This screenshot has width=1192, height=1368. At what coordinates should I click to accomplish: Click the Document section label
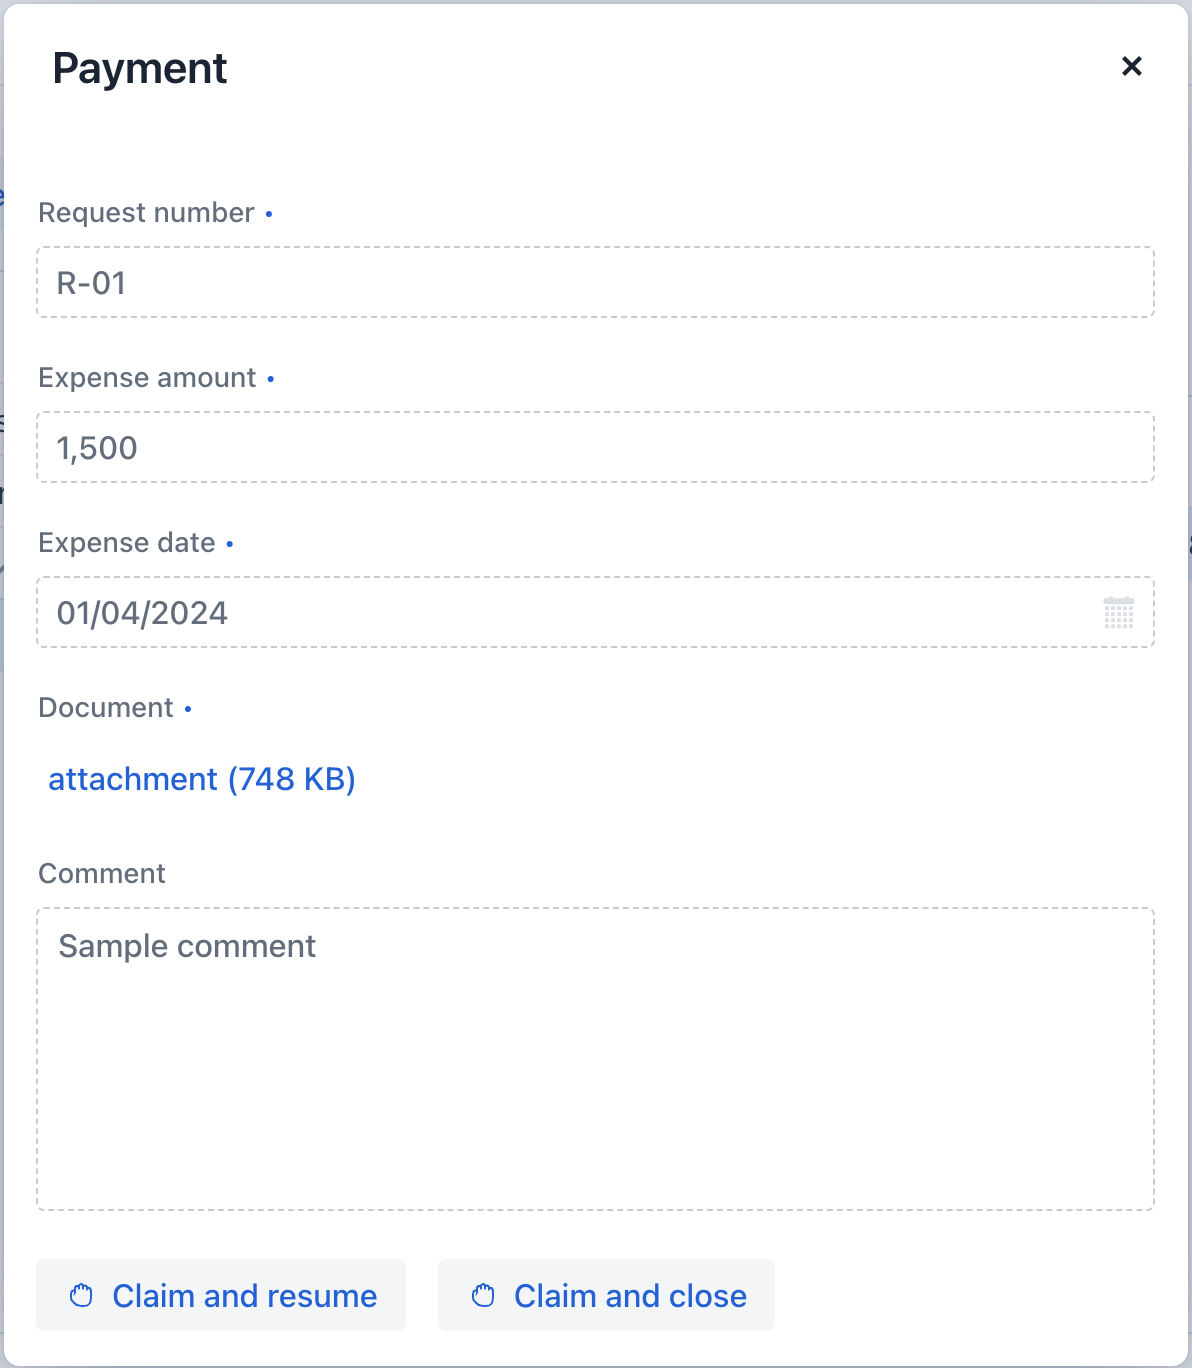click(x=106, y=707)
